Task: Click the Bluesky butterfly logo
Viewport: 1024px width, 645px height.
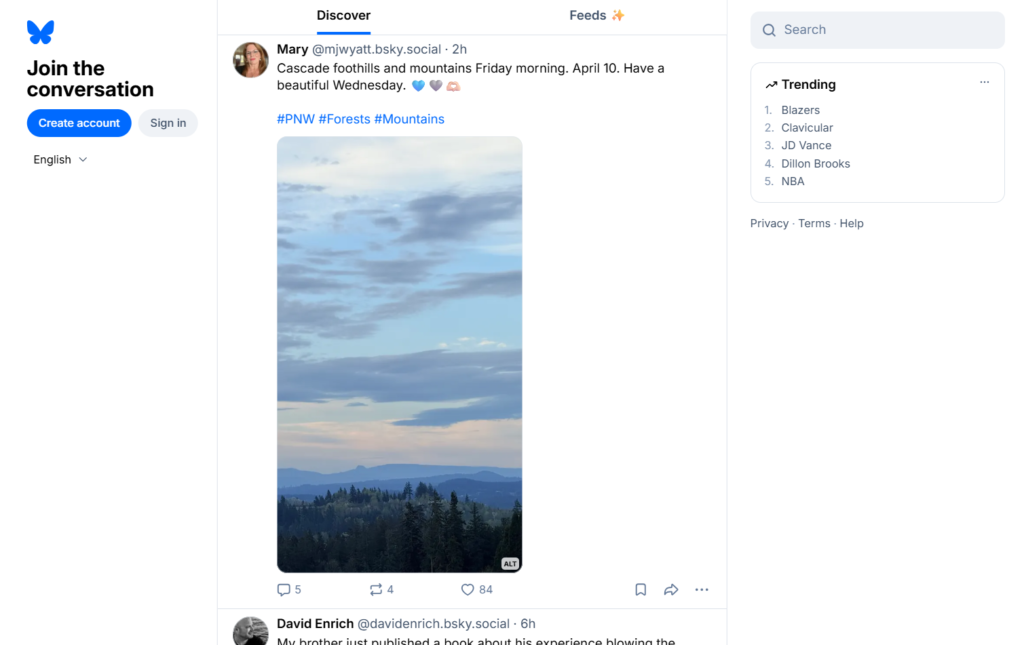Action: [40, 32]
